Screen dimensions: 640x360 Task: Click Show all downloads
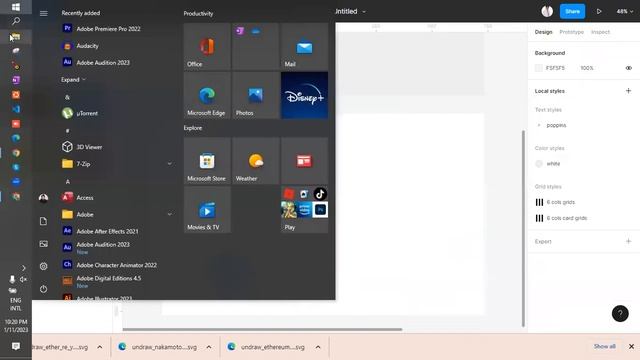604,347
